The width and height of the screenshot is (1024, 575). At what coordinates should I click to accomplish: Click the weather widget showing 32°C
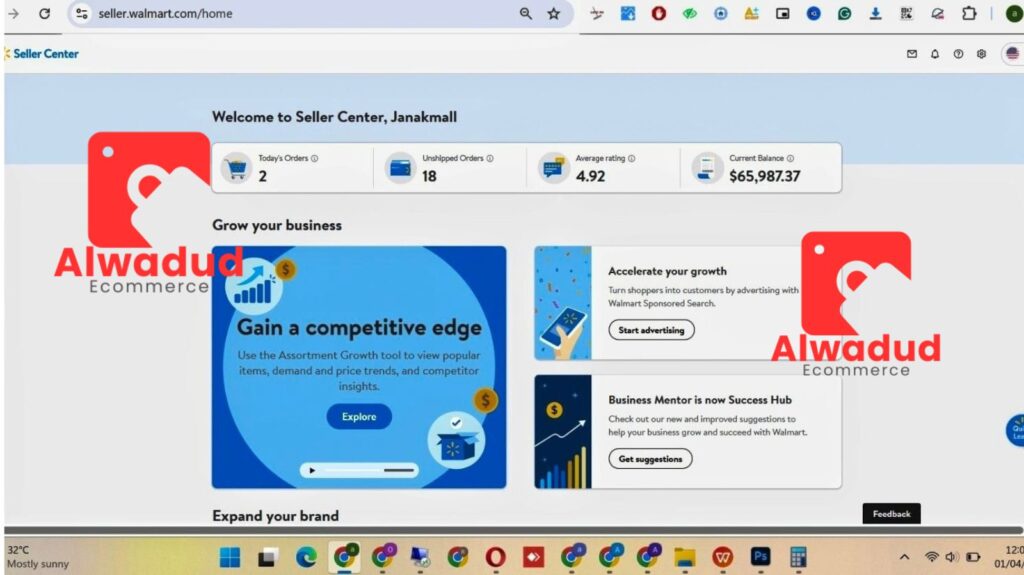click(x=38, y=557)
